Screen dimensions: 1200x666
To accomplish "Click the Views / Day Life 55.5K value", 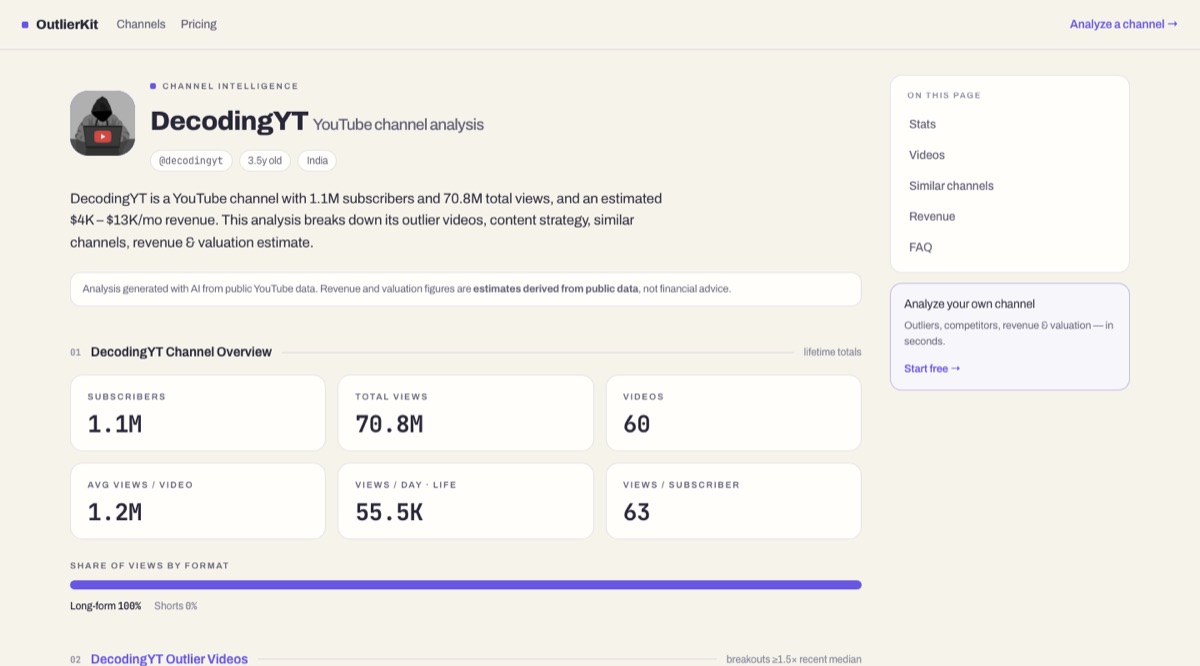I will 389,512.
